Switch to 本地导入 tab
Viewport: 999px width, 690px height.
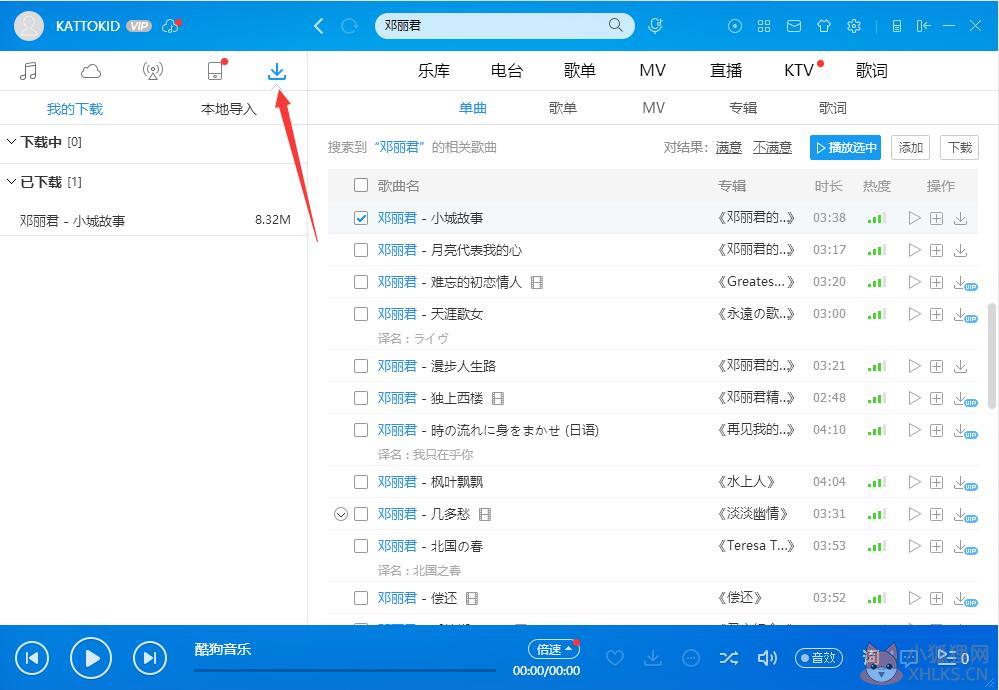pyautogui.click(x=229, y=109)
